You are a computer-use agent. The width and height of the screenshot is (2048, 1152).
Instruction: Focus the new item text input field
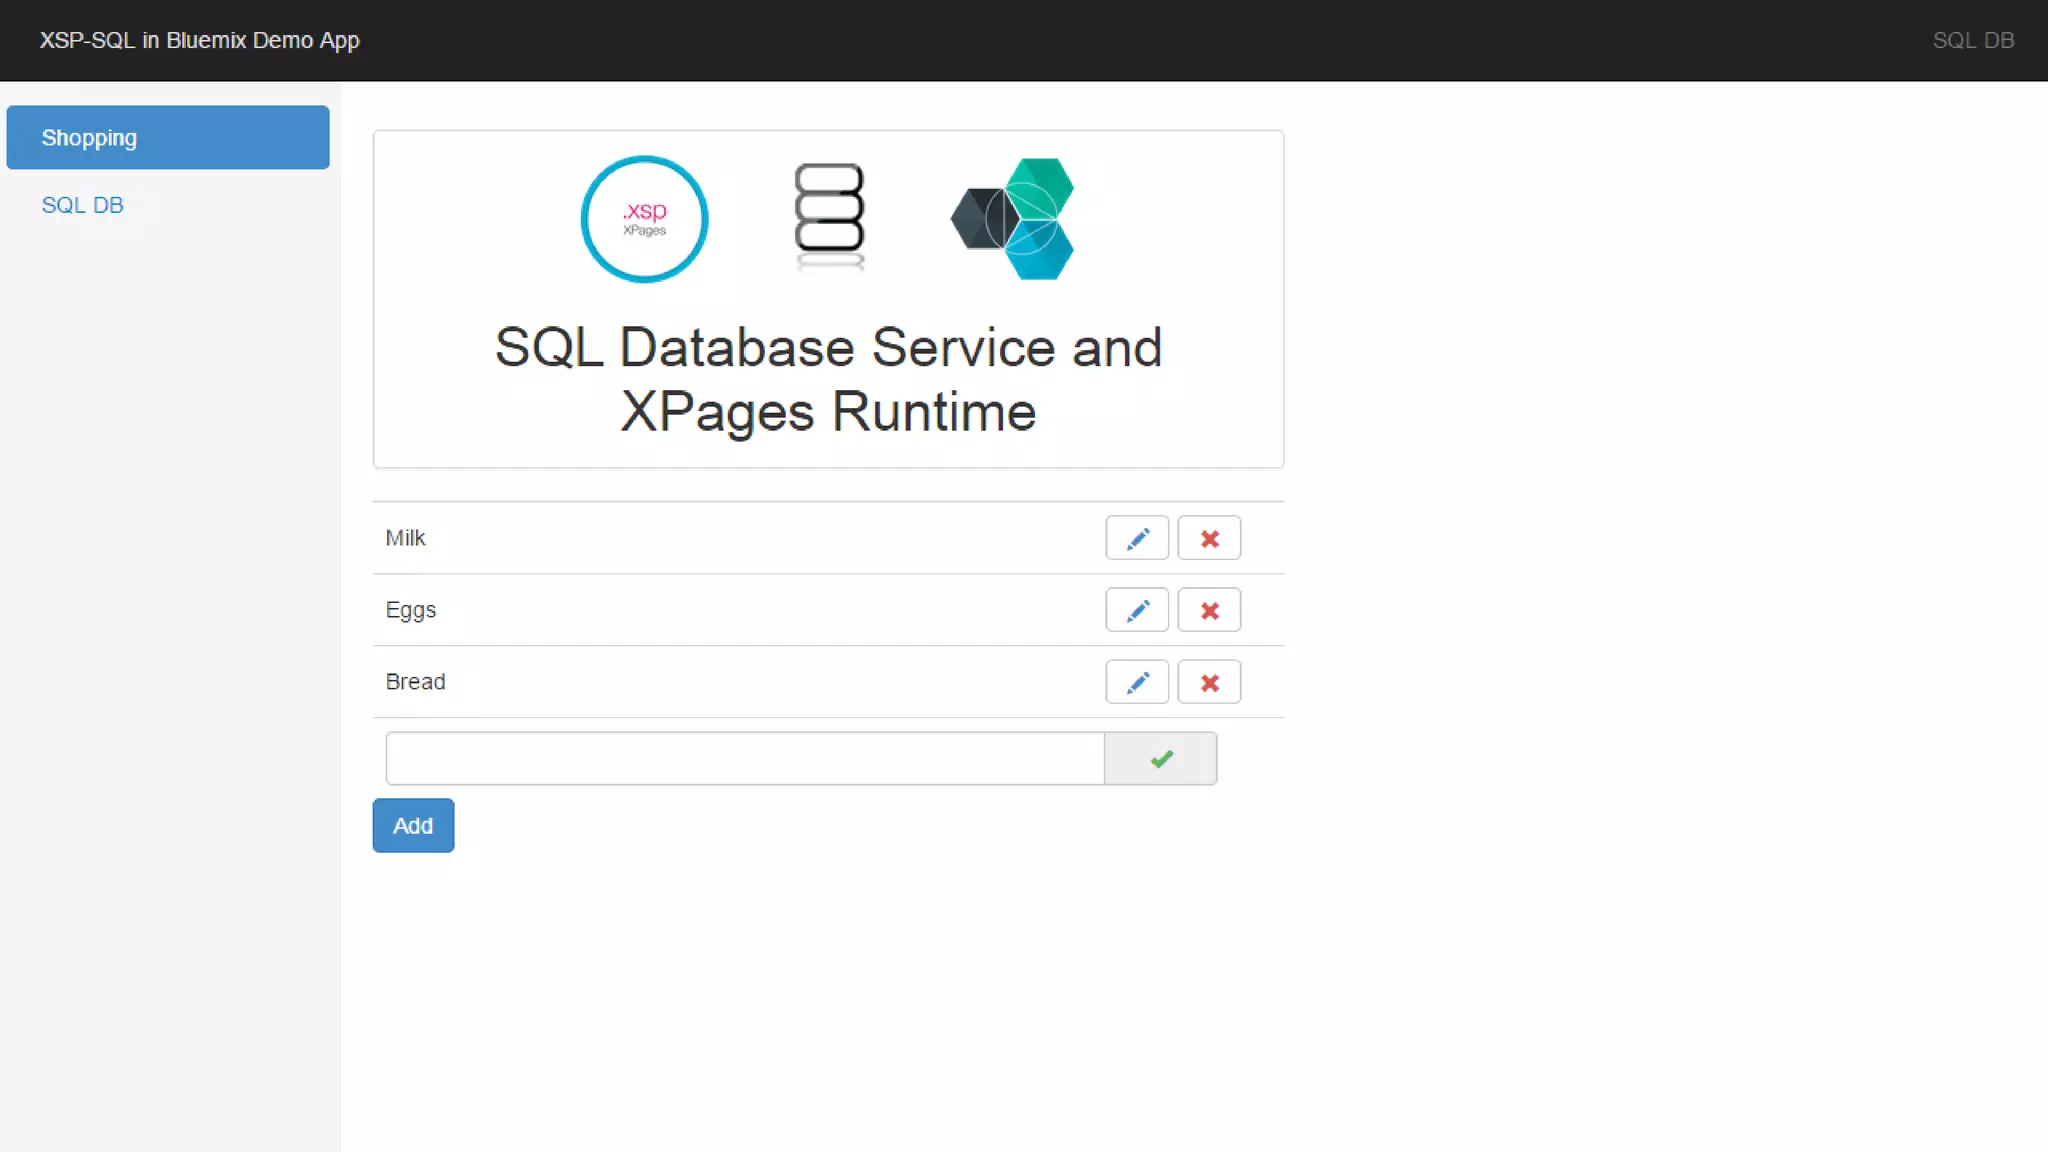coord(744,759)
